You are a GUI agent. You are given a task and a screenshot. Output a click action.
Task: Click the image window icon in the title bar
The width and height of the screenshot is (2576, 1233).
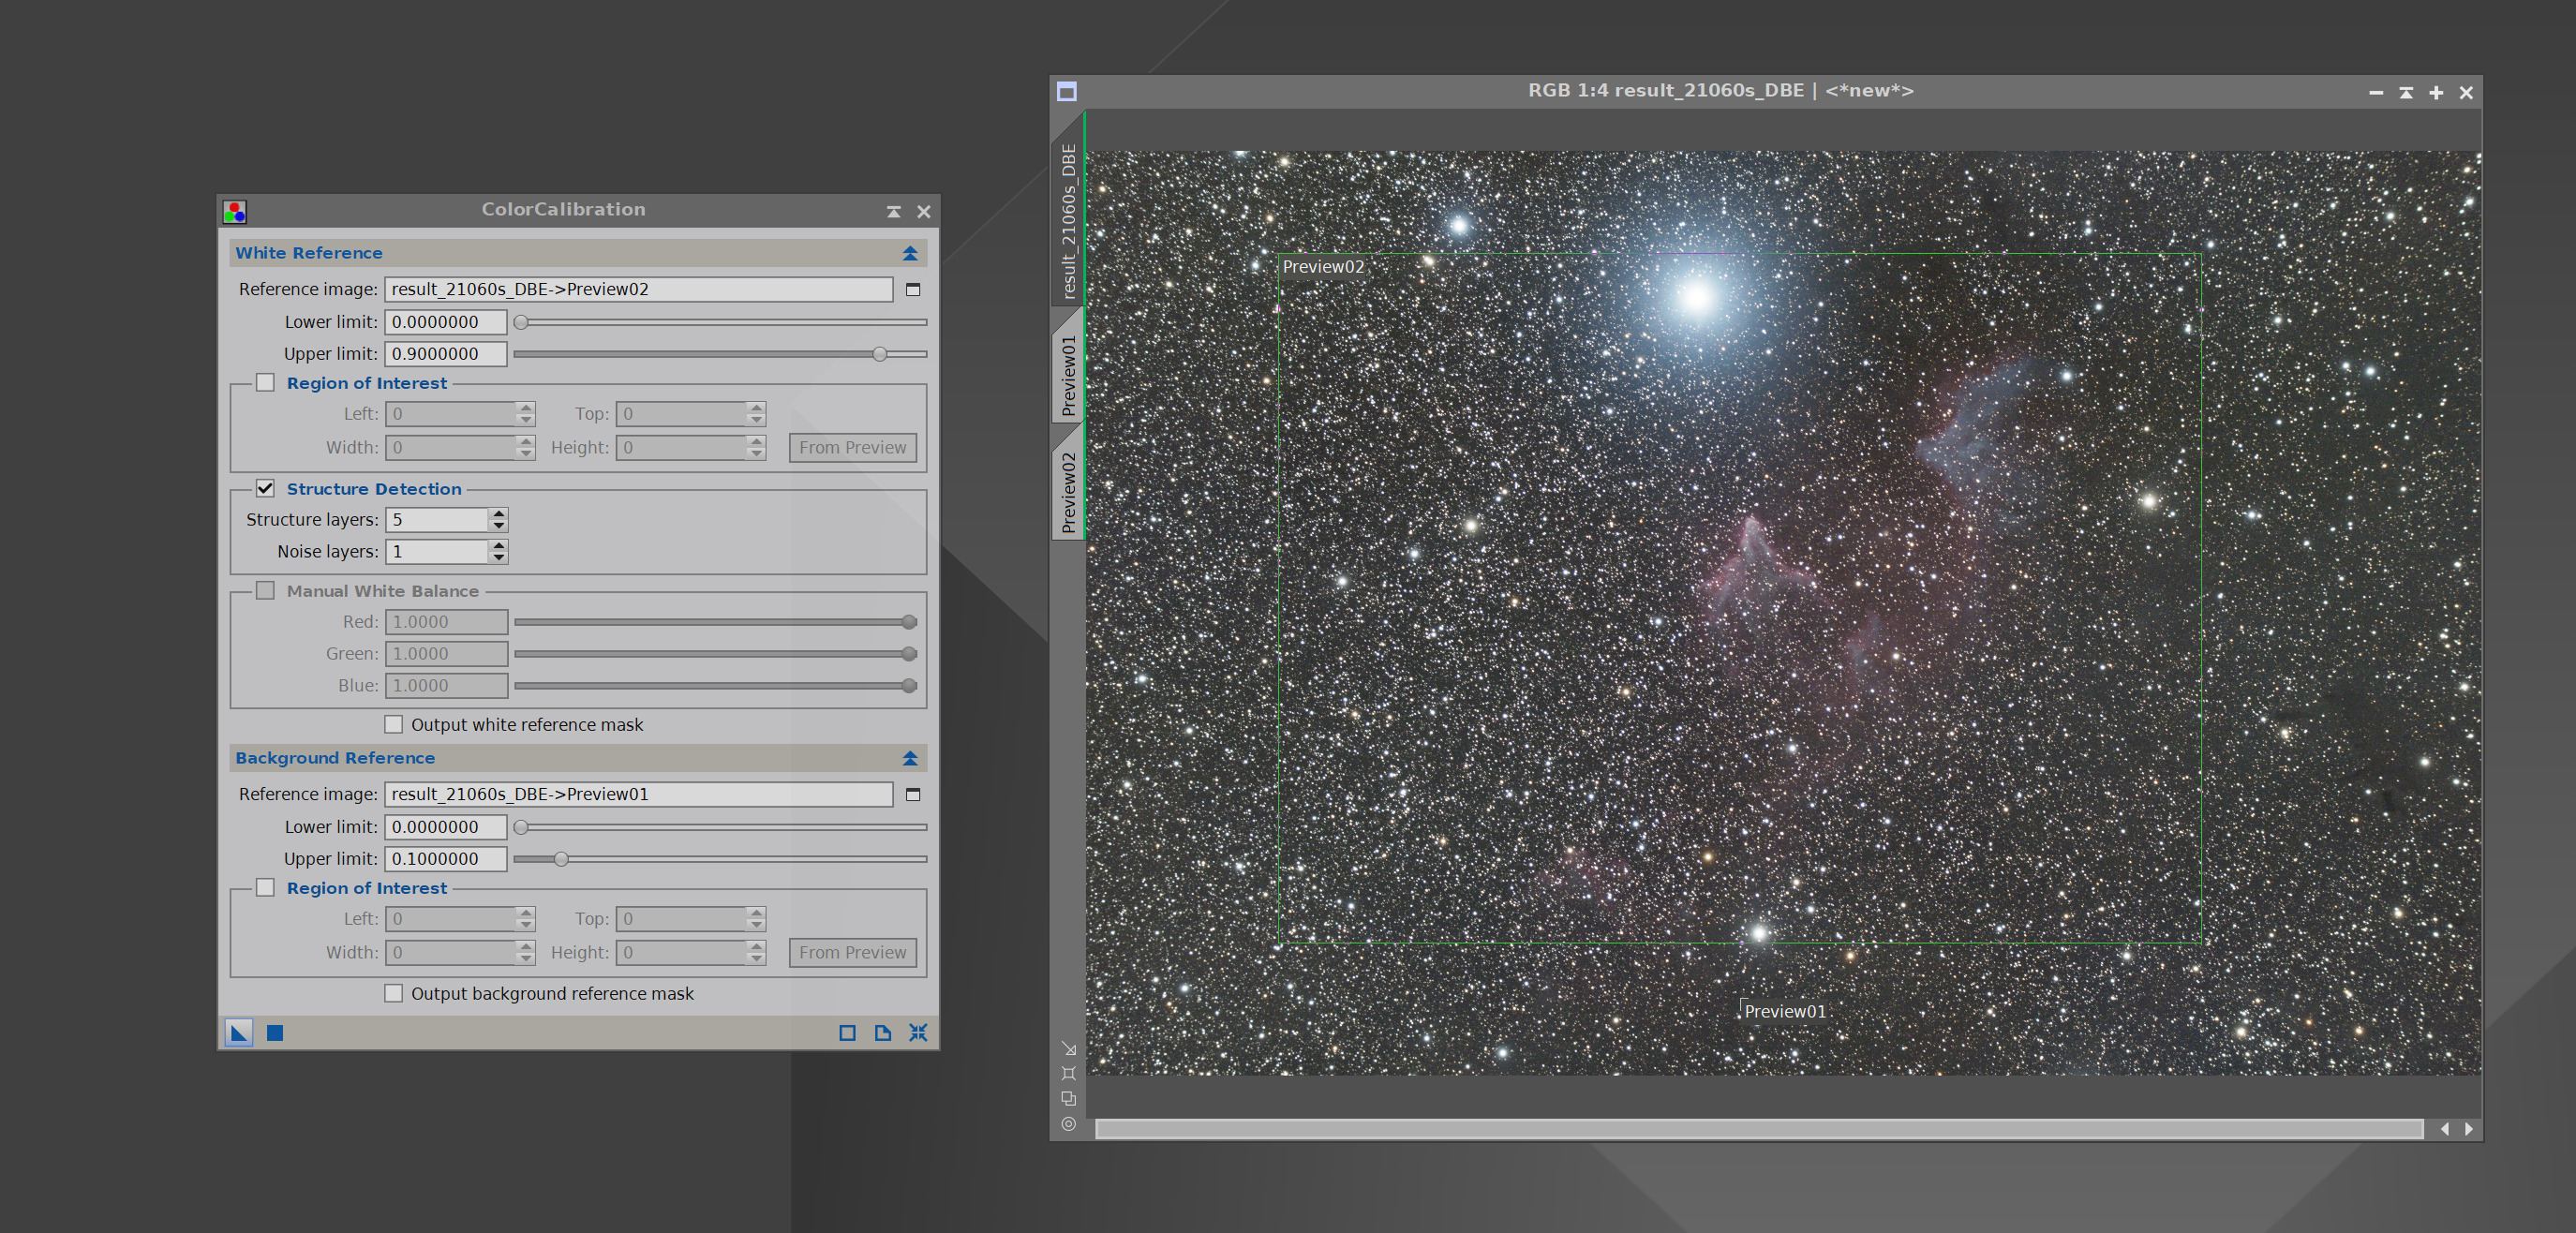(1067, 92)
